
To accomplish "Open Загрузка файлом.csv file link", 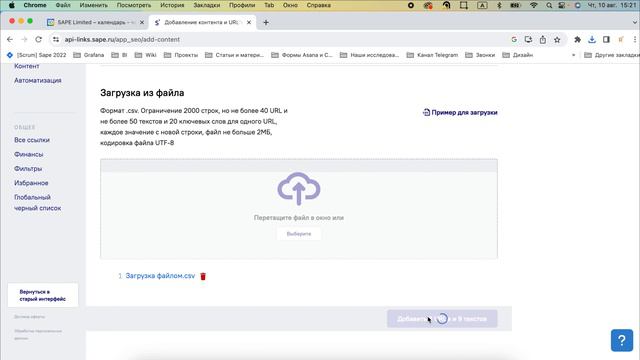I will point(160,276).
